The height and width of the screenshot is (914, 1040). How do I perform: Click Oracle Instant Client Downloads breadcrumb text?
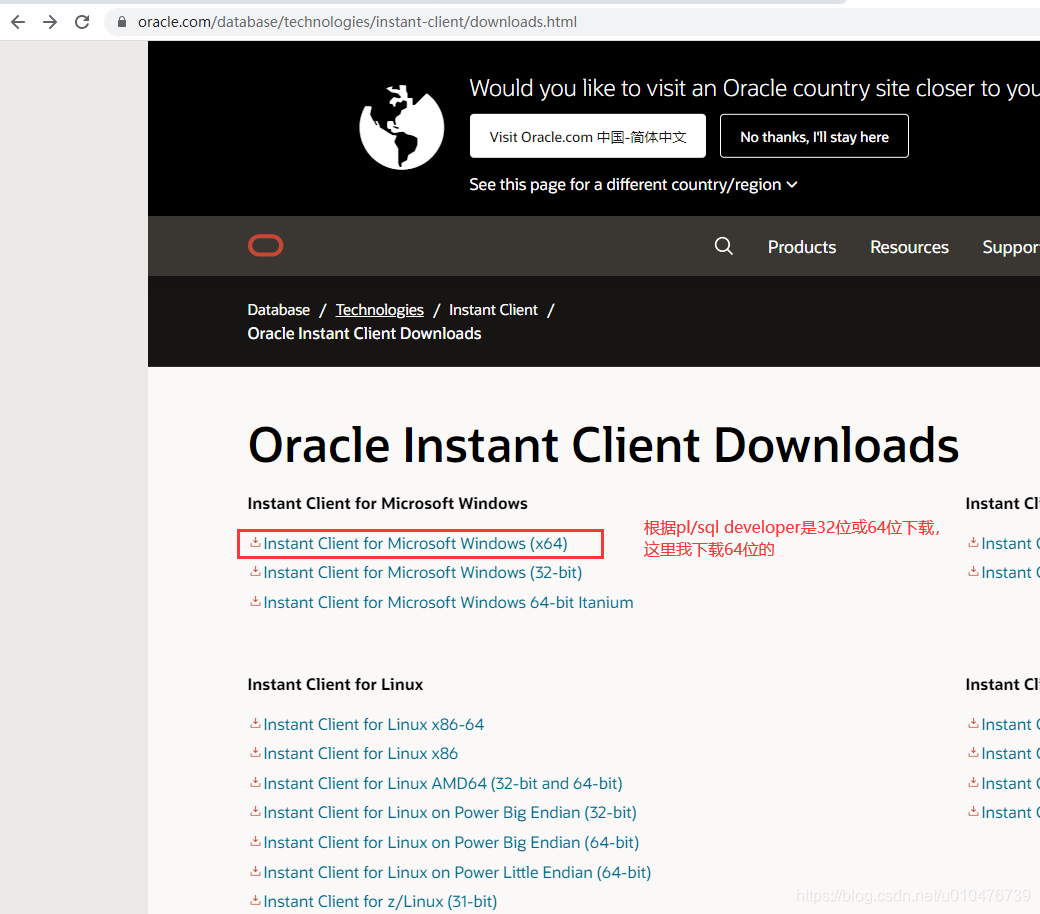(x=364, y=333)
